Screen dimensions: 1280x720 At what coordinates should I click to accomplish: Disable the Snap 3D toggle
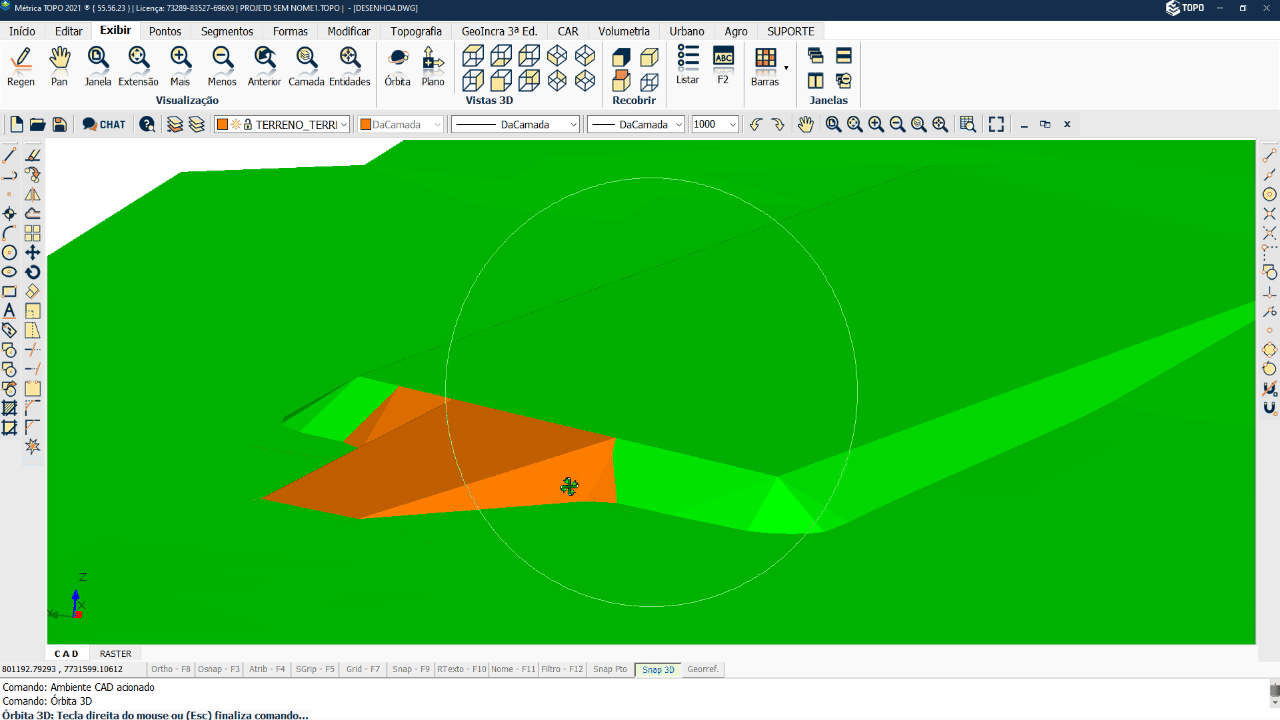658,669
